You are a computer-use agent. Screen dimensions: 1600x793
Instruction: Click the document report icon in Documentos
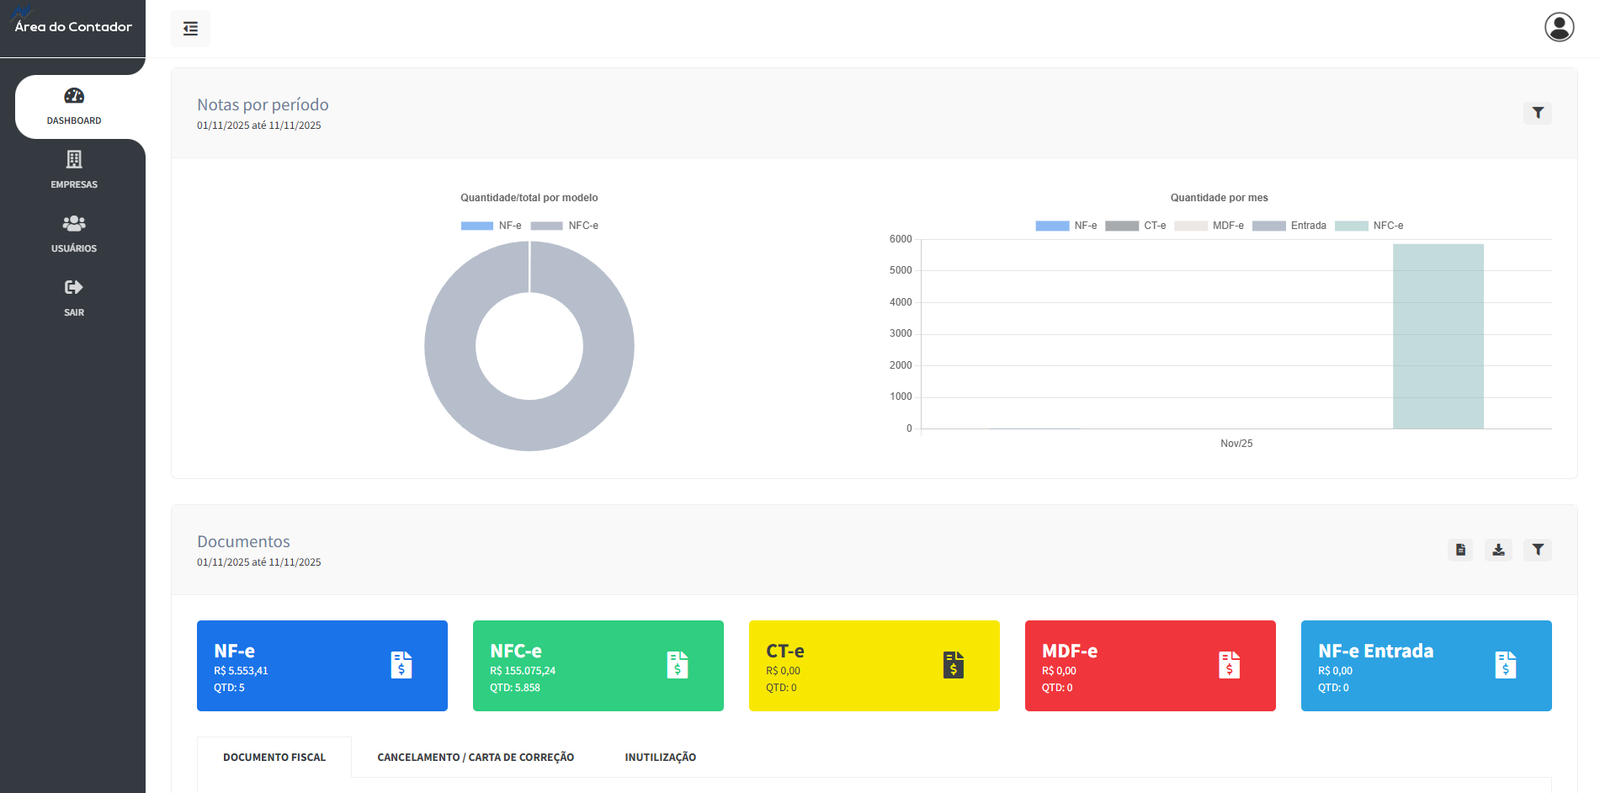[x=1460, y=550]
